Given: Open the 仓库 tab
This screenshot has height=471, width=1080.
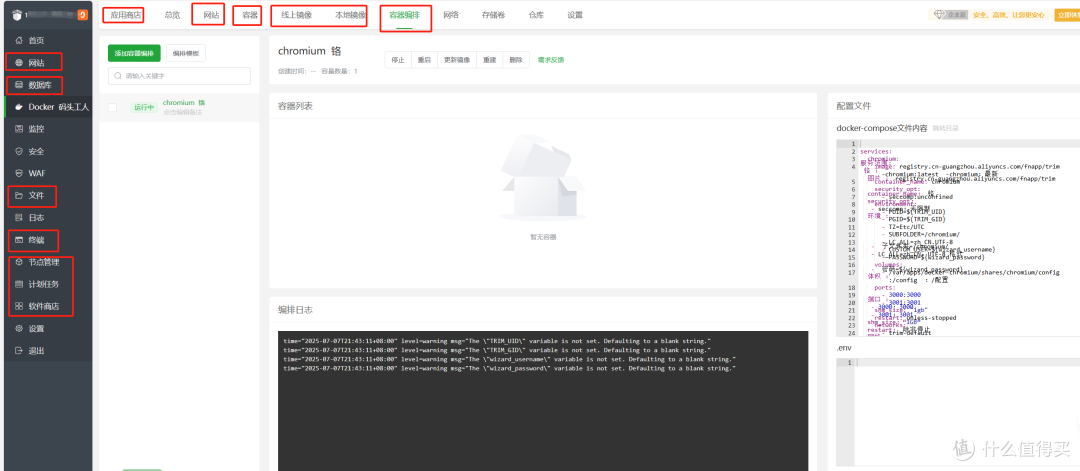Looking at the screenshot, I should [x=536, y=14].
